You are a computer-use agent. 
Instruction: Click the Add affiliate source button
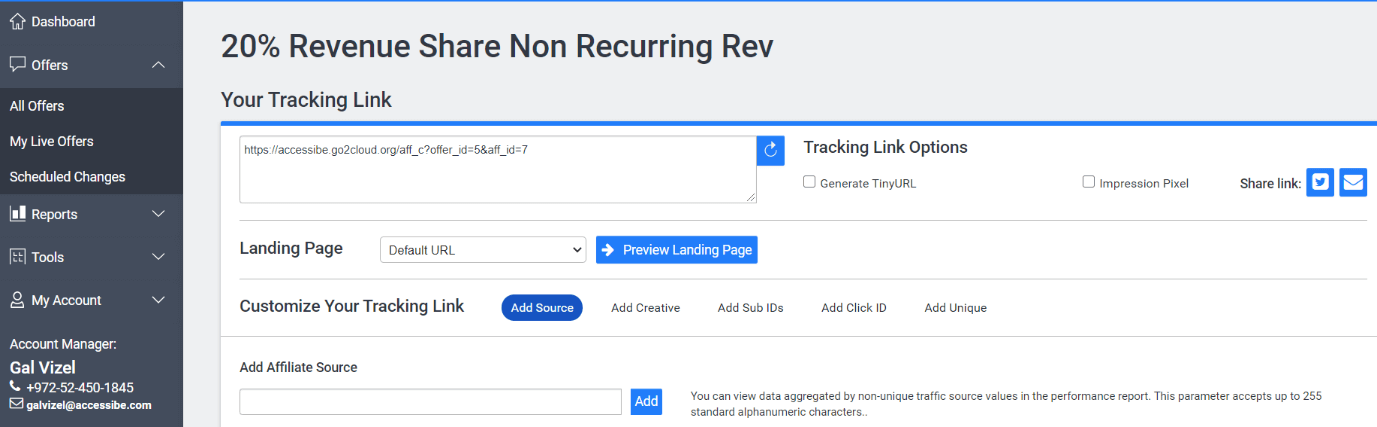[646, 401]
